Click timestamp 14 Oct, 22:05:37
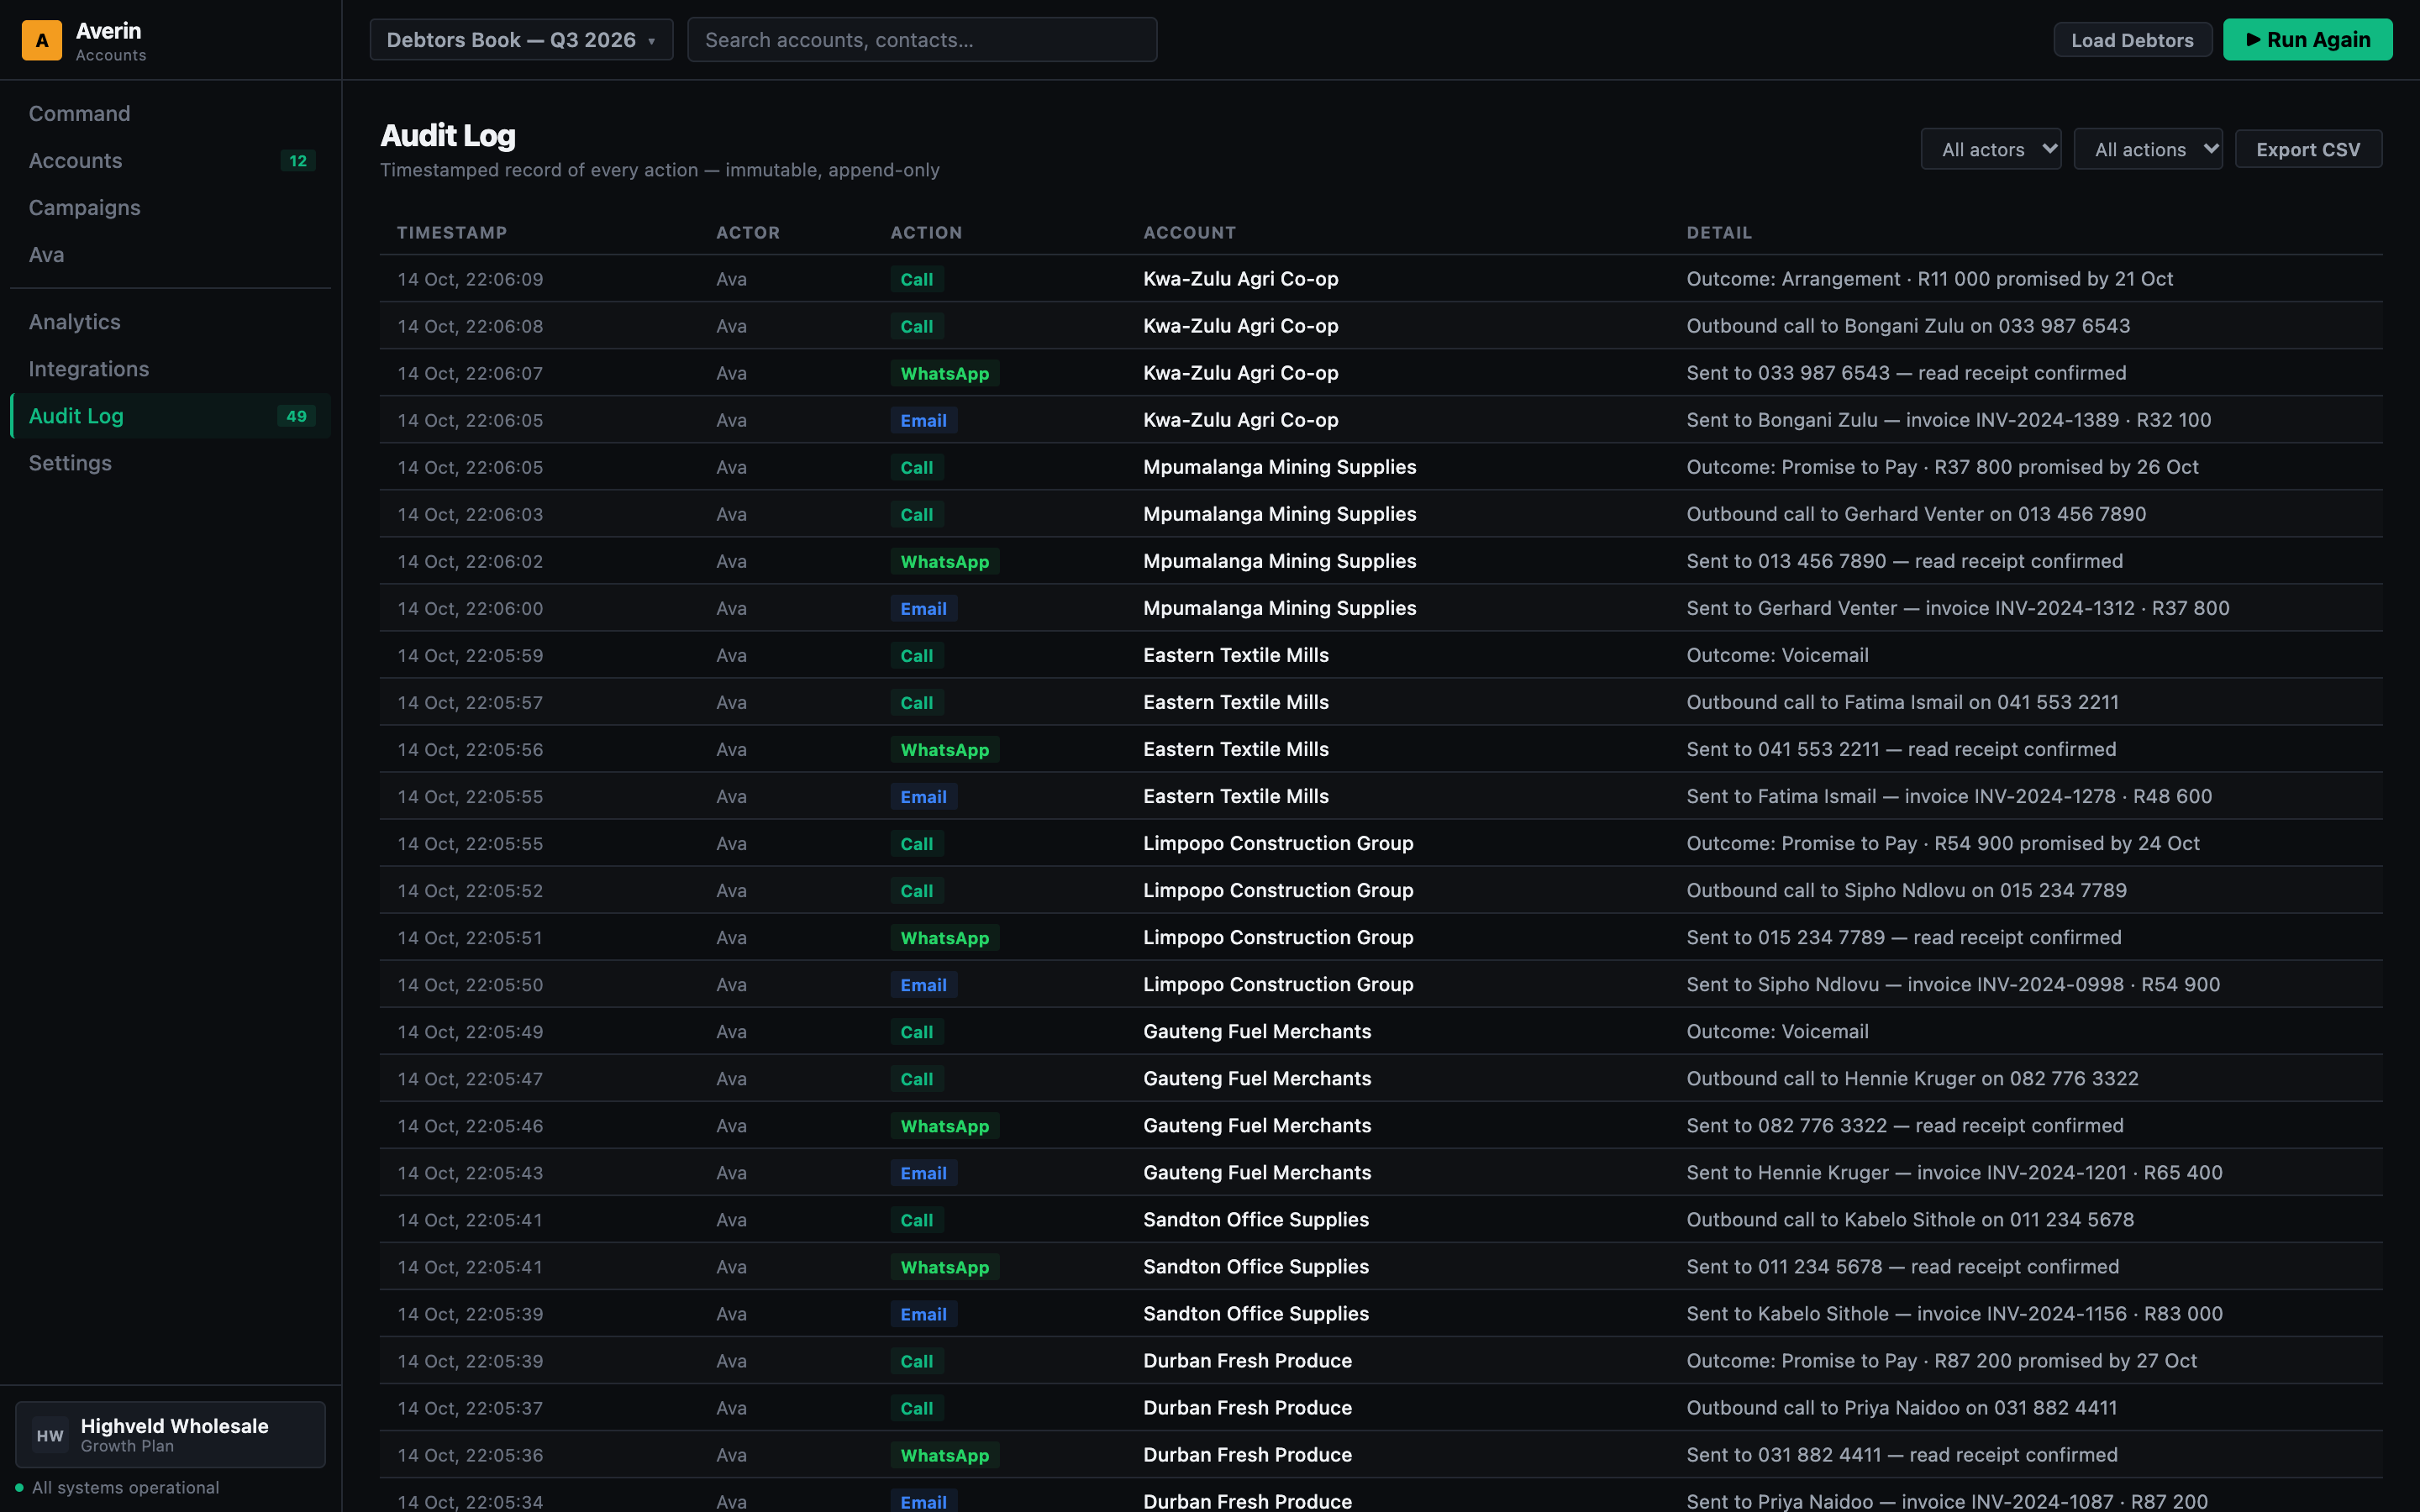The image size is (2420, 1512). pyautogui.click(x=470, y=1408)
